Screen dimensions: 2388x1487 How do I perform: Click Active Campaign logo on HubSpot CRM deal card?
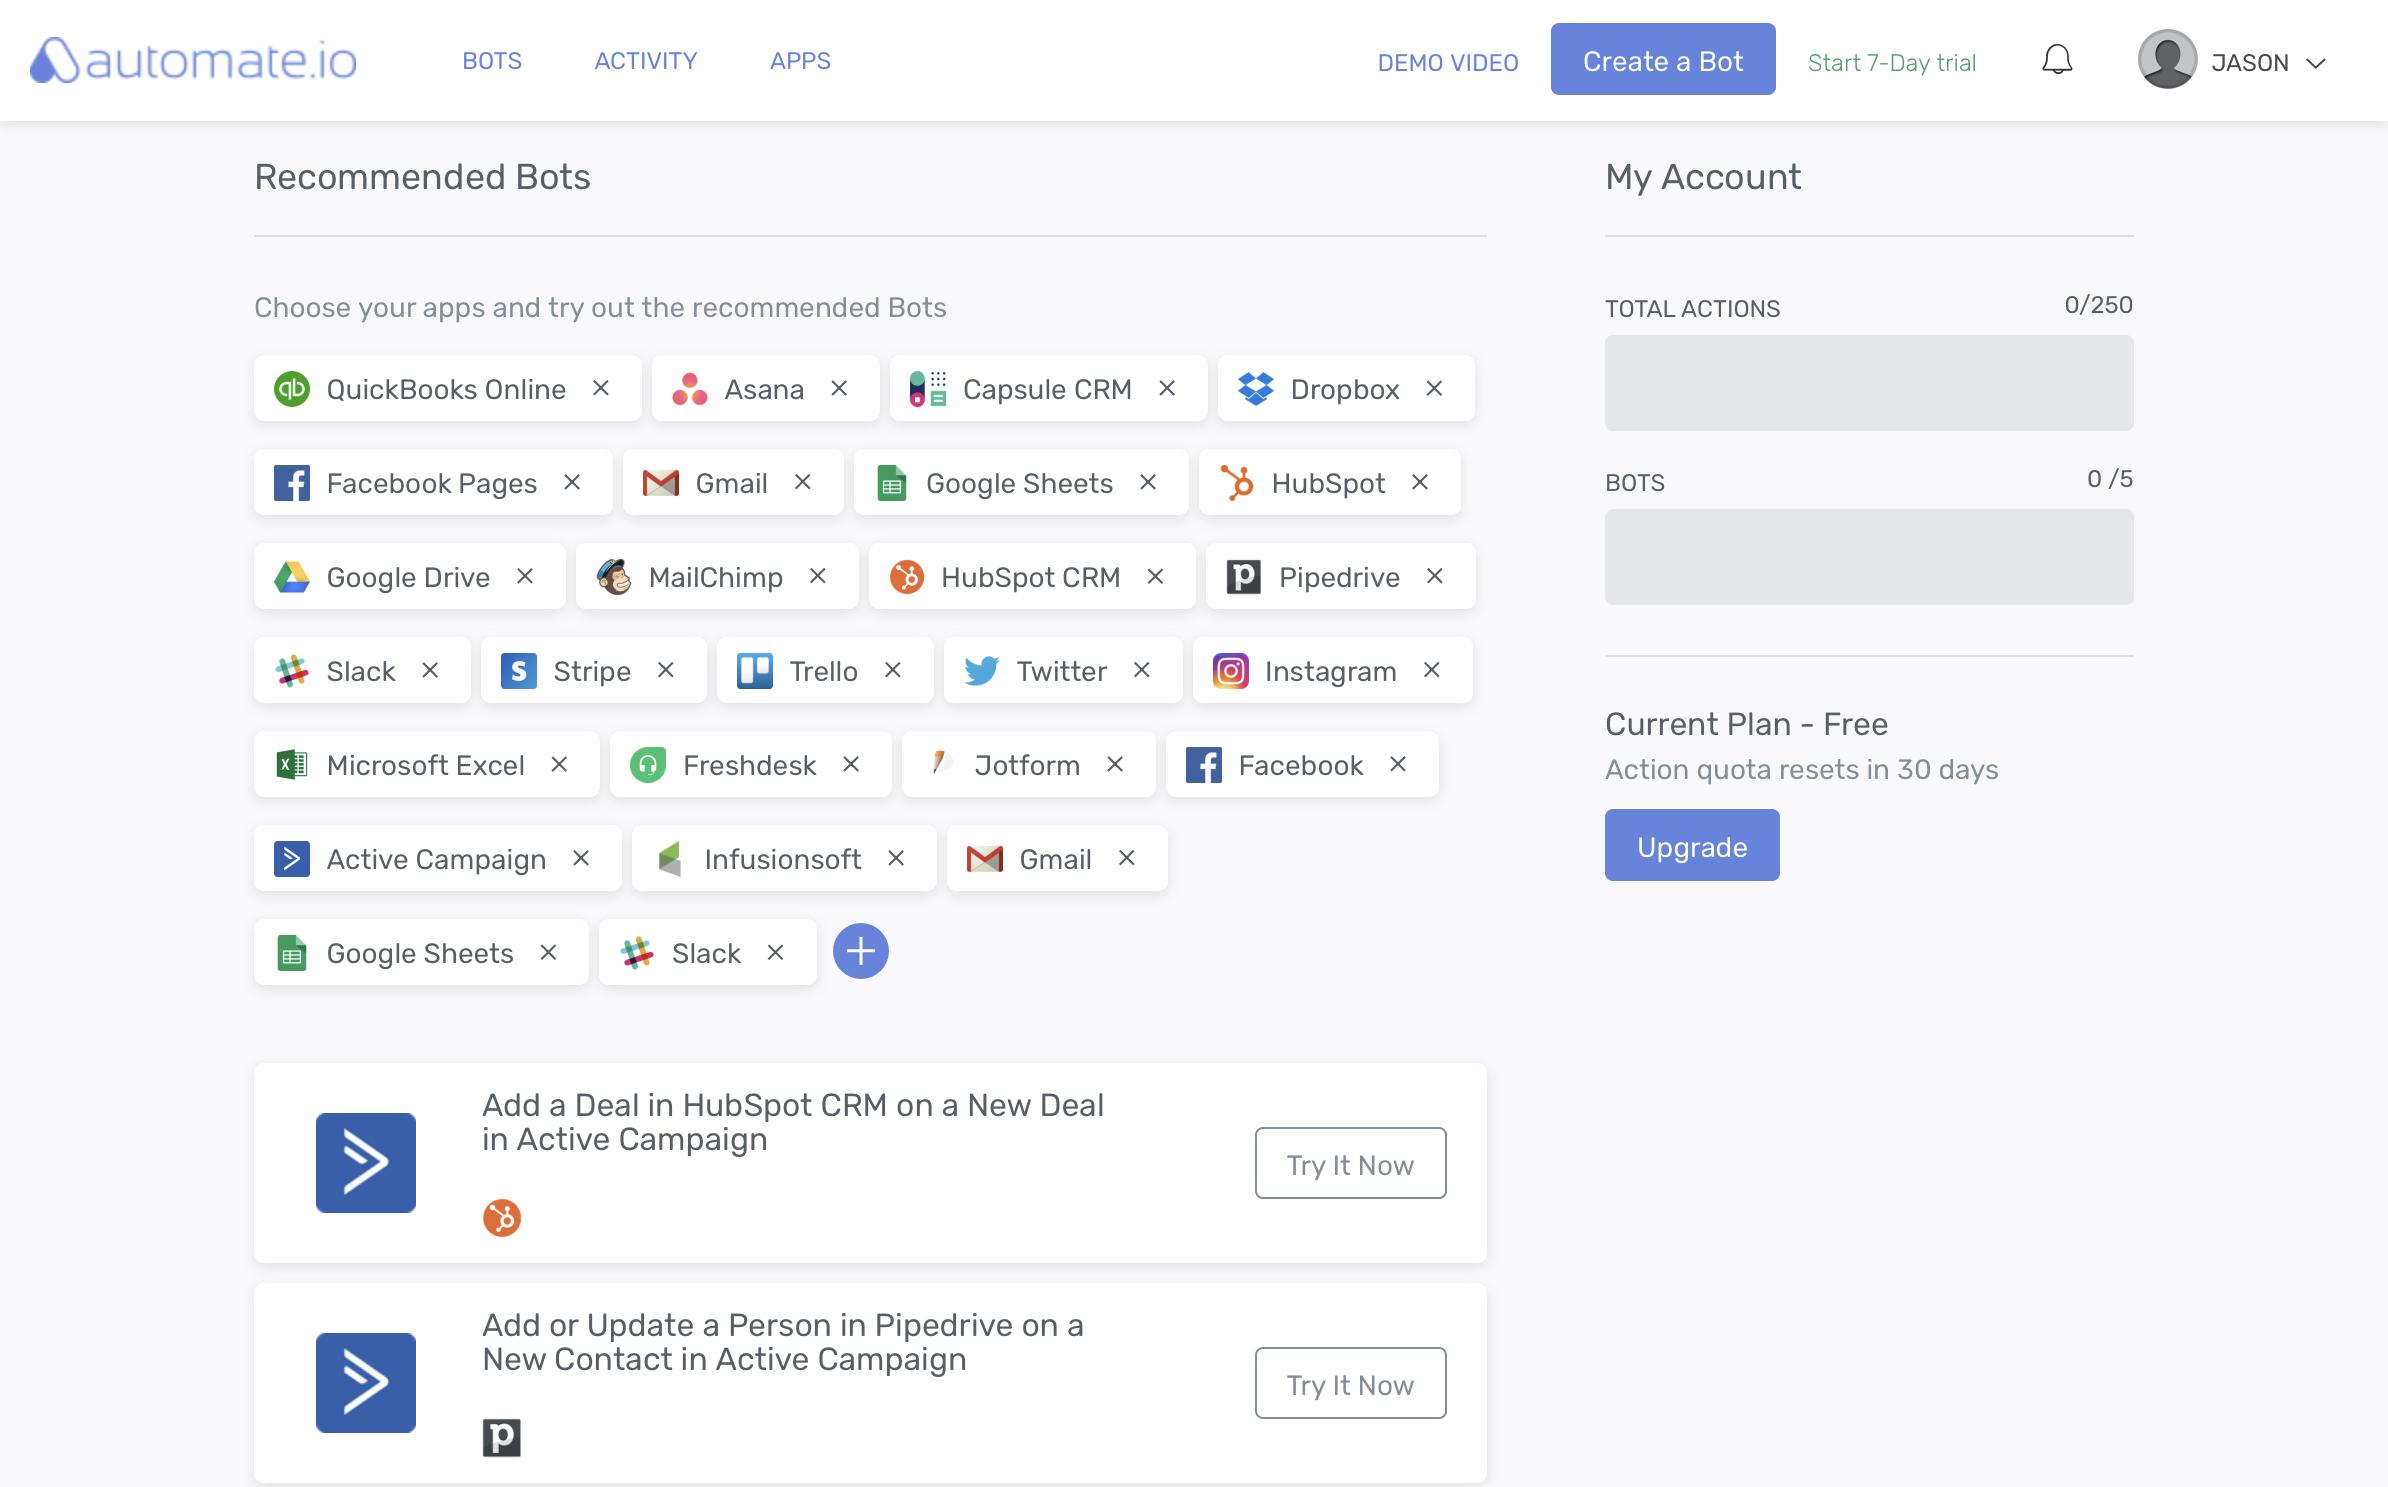tap(366, 1163)
